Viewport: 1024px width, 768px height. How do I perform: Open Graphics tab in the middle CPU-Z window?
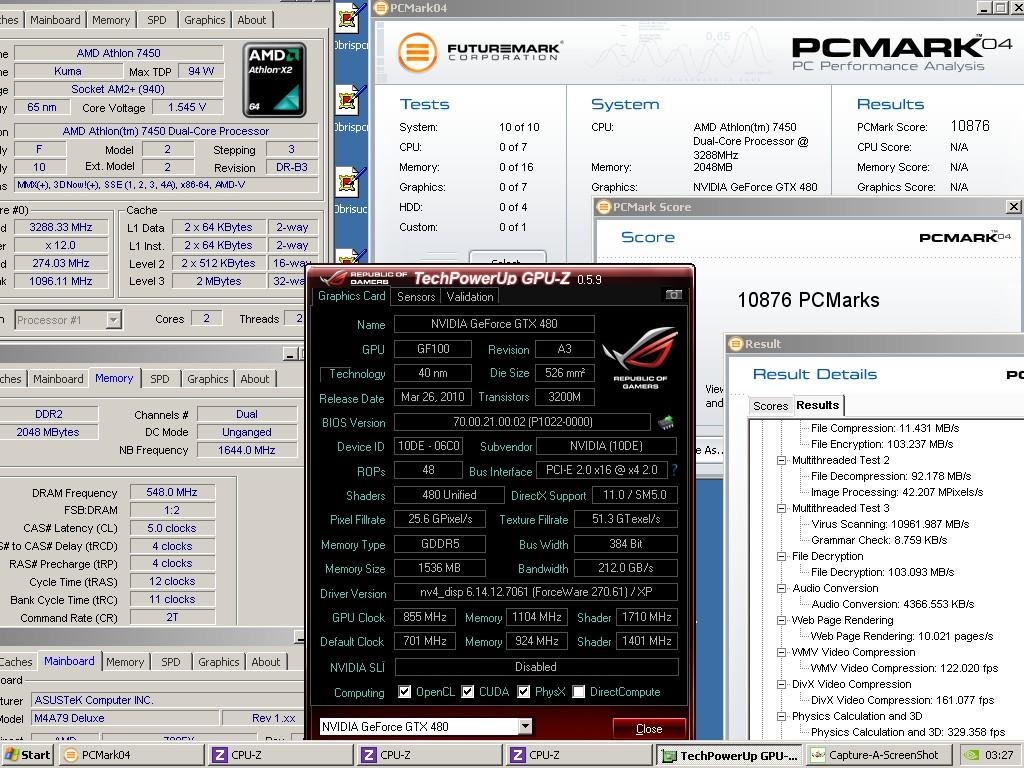tap(208, 379)
